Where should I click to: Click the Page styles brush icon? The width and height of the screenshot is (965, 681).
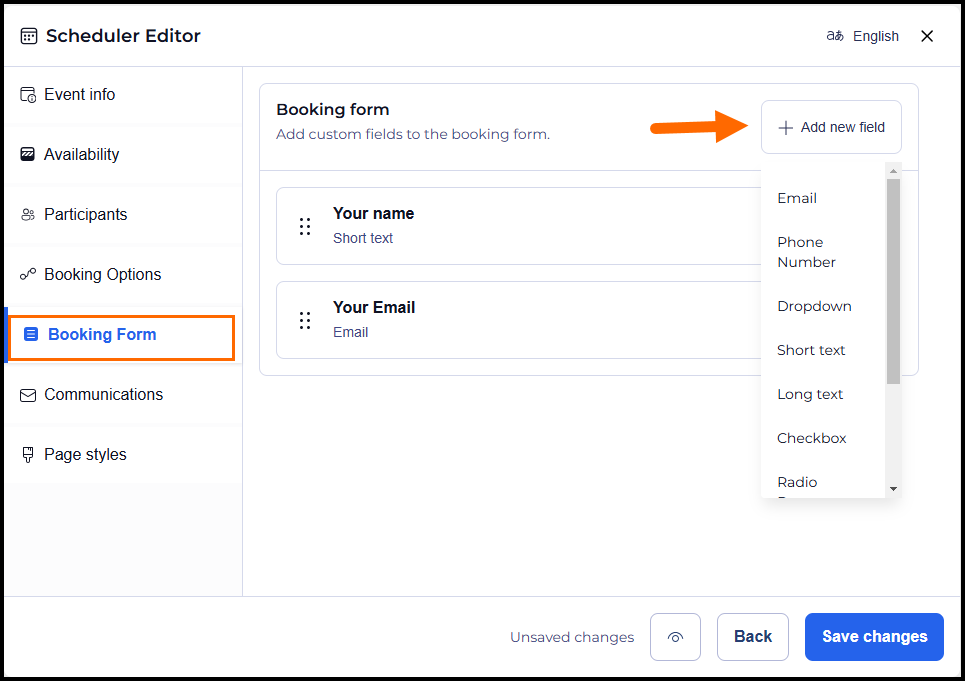point(28,455)
